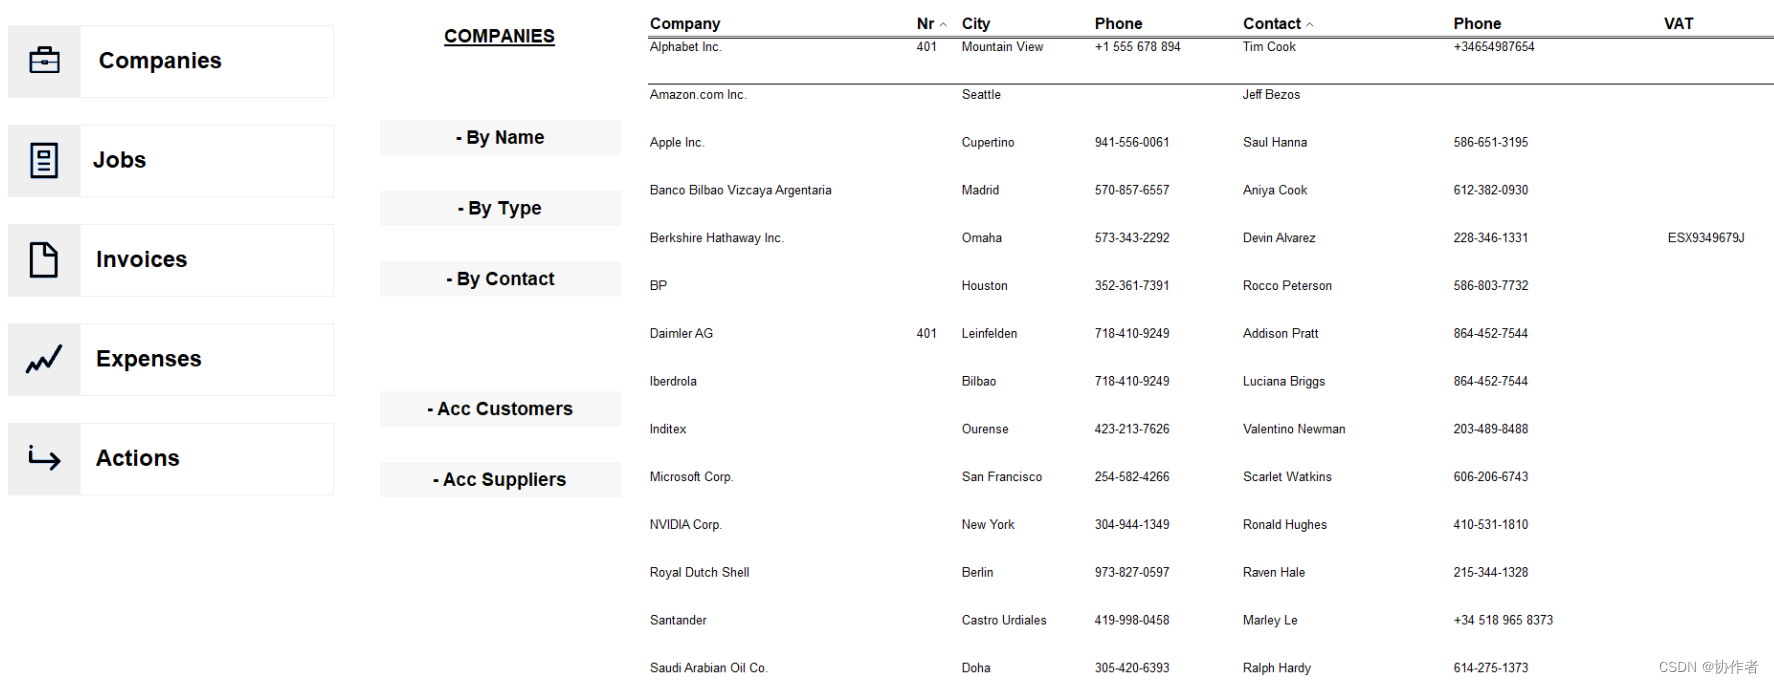This screenshot has width=1774, height=683.
Task: Sort table by City header
Action: (976, 24)
